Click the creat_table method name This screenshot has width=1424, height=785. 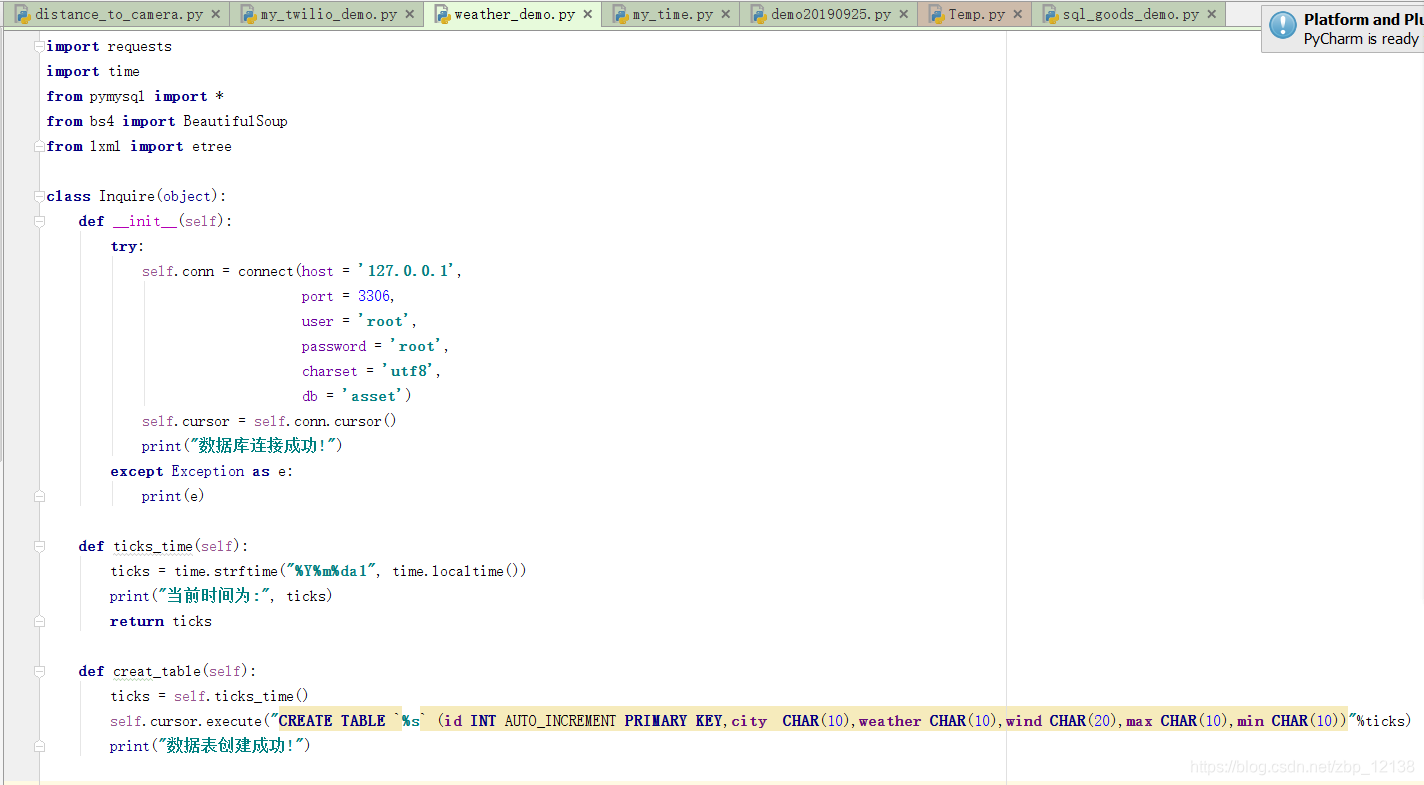[157, 671]
